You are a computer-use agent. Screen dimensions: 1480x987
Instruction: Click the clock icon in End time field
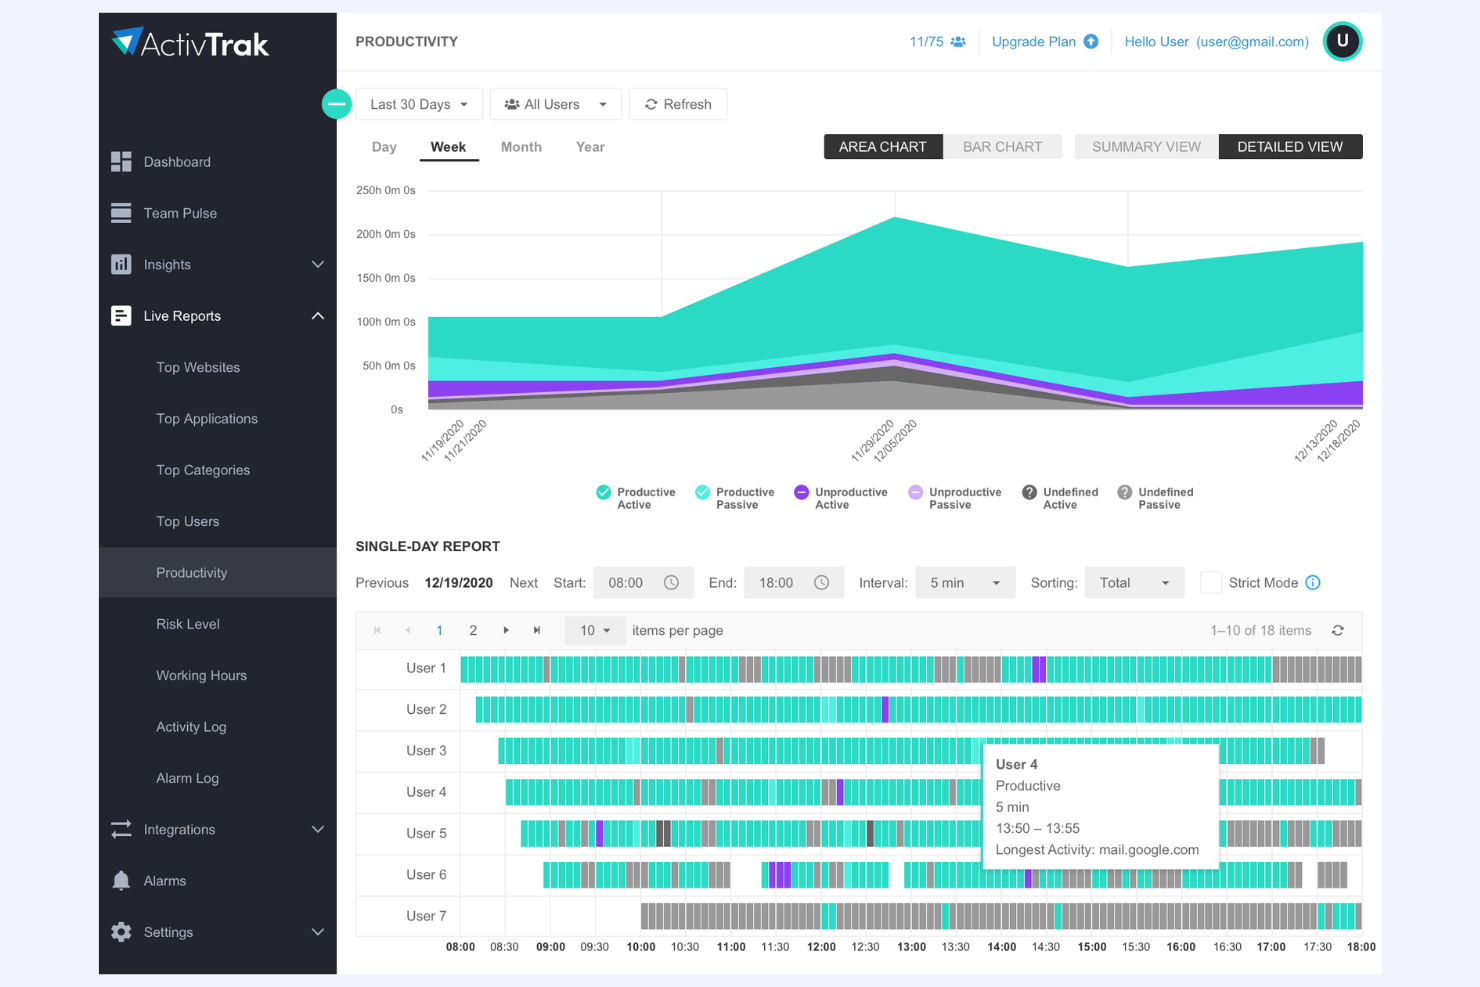pos(822,583)
